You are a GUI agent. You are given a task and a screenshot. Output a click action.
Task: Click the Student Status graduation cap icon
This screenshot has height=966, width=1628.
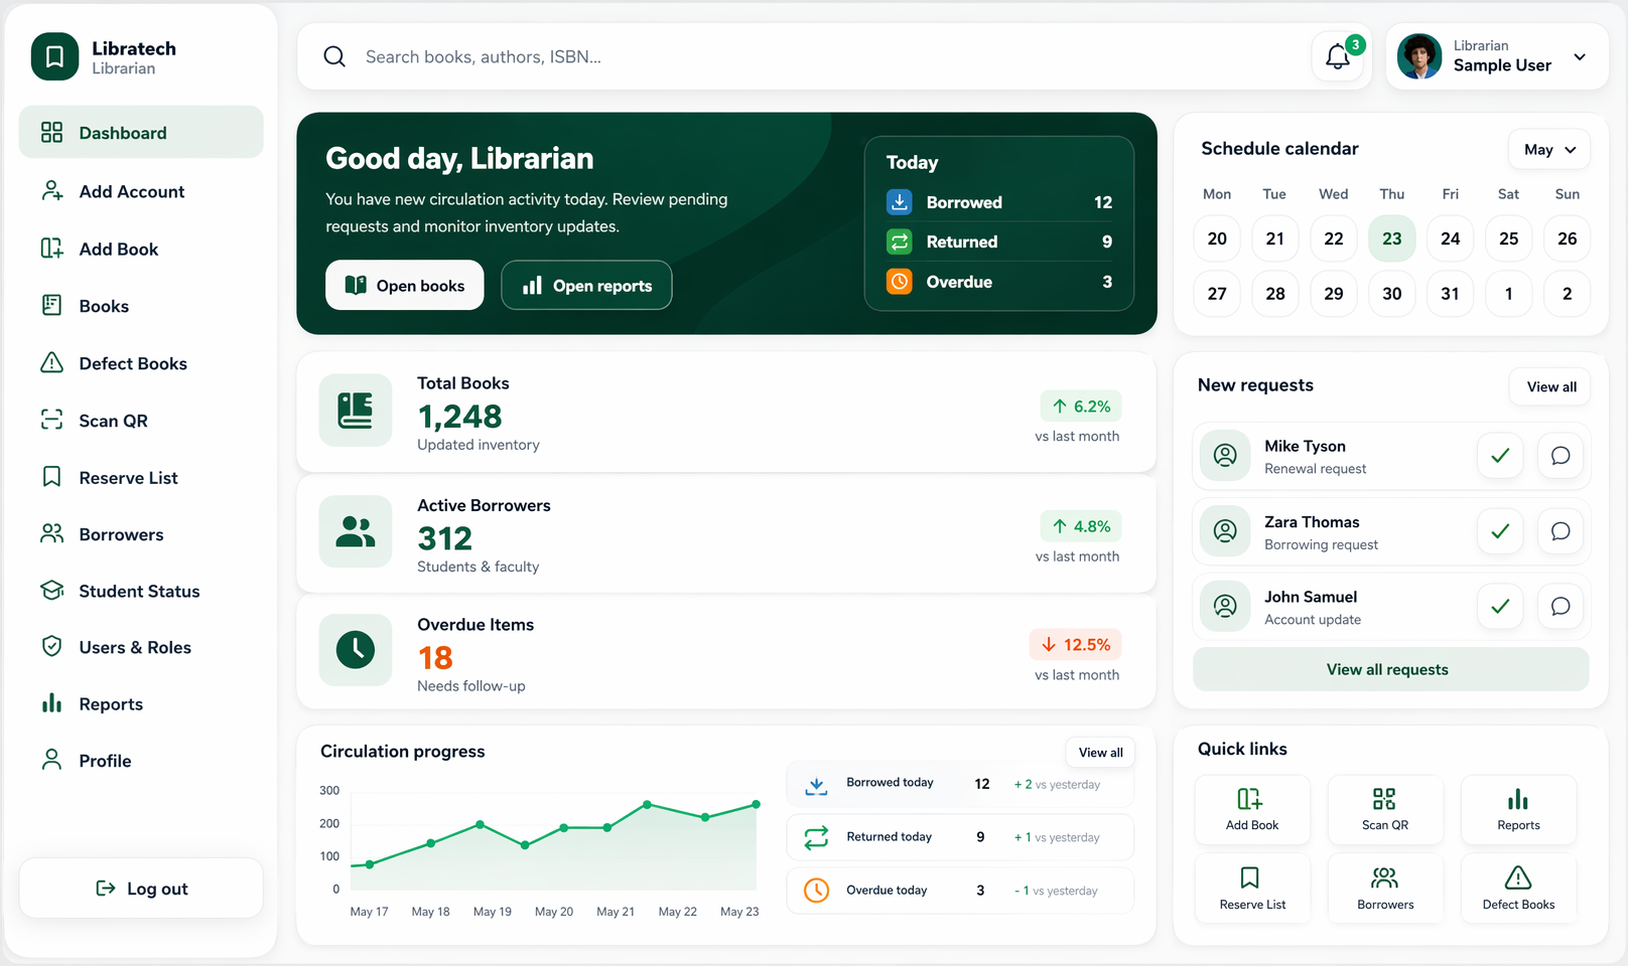coord(52,591)
